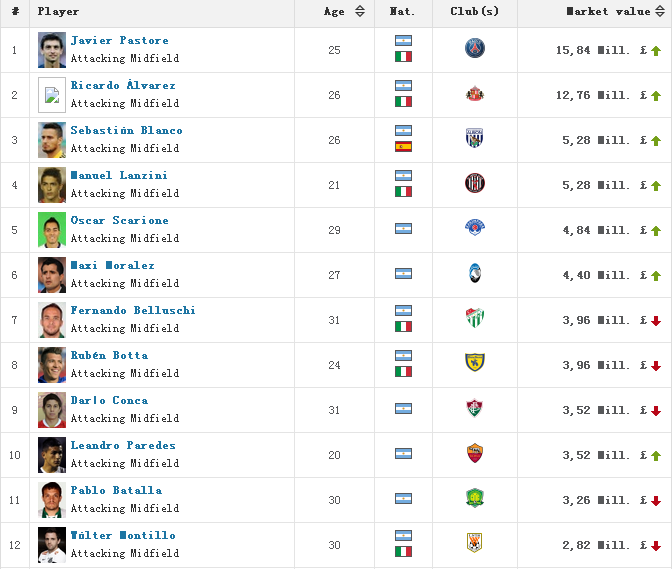Click the Spain flag in Sebastián Blanco's row
672x569 pixels.
[x=403, y=147]
